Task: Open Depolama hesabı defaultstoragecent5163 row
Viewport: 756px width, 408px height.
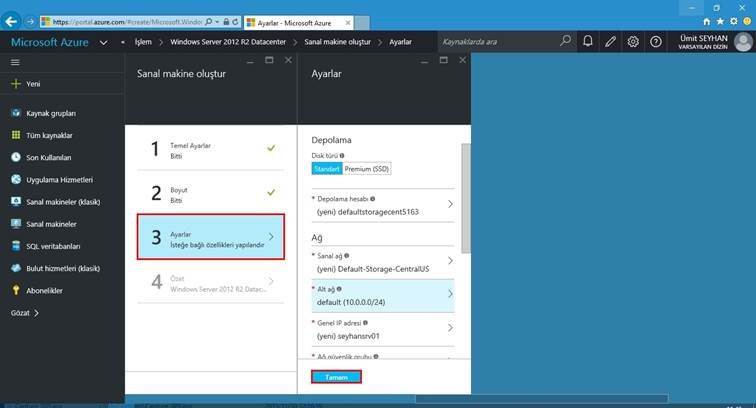Action: coord(383,205)
